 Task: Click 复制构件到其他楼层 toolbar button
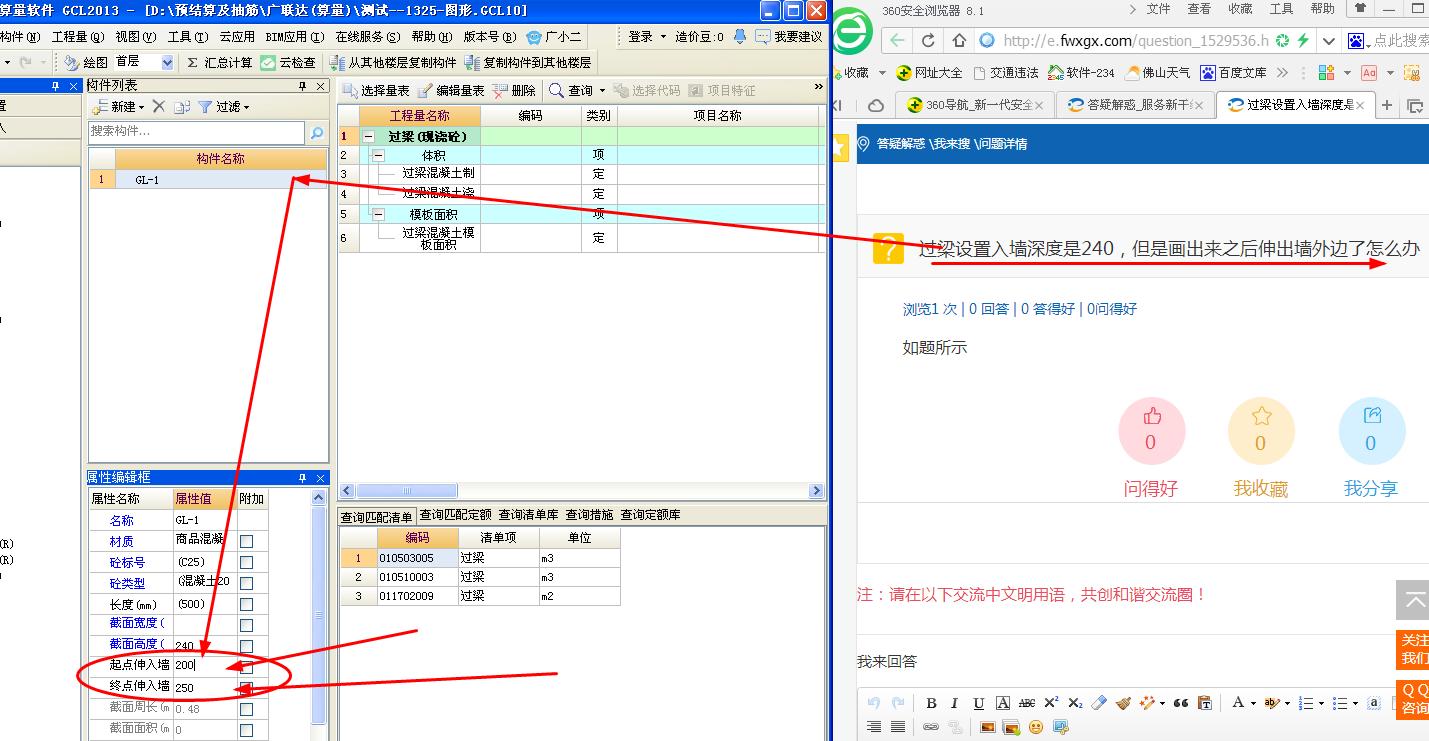528,62
